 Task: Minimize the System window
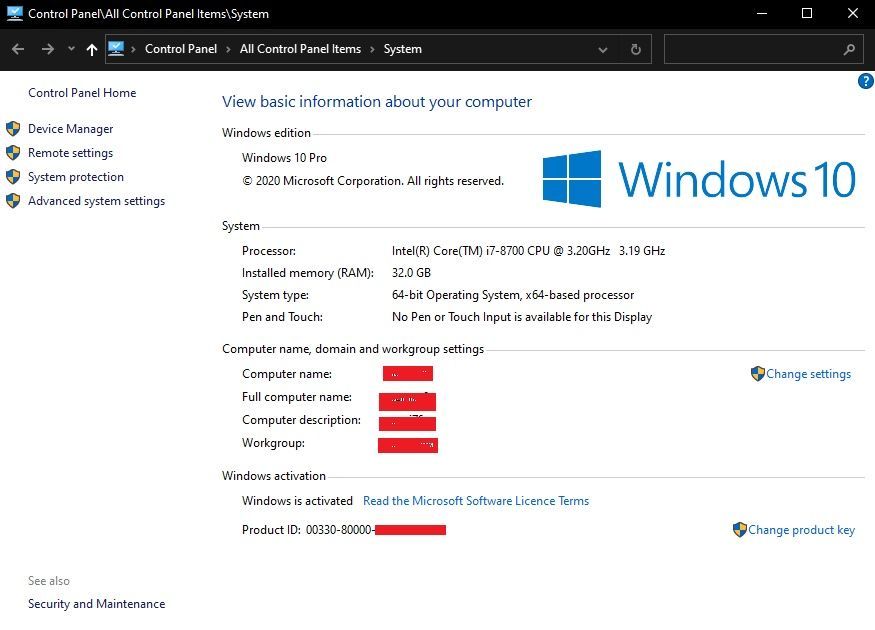(x=762, y=13)
